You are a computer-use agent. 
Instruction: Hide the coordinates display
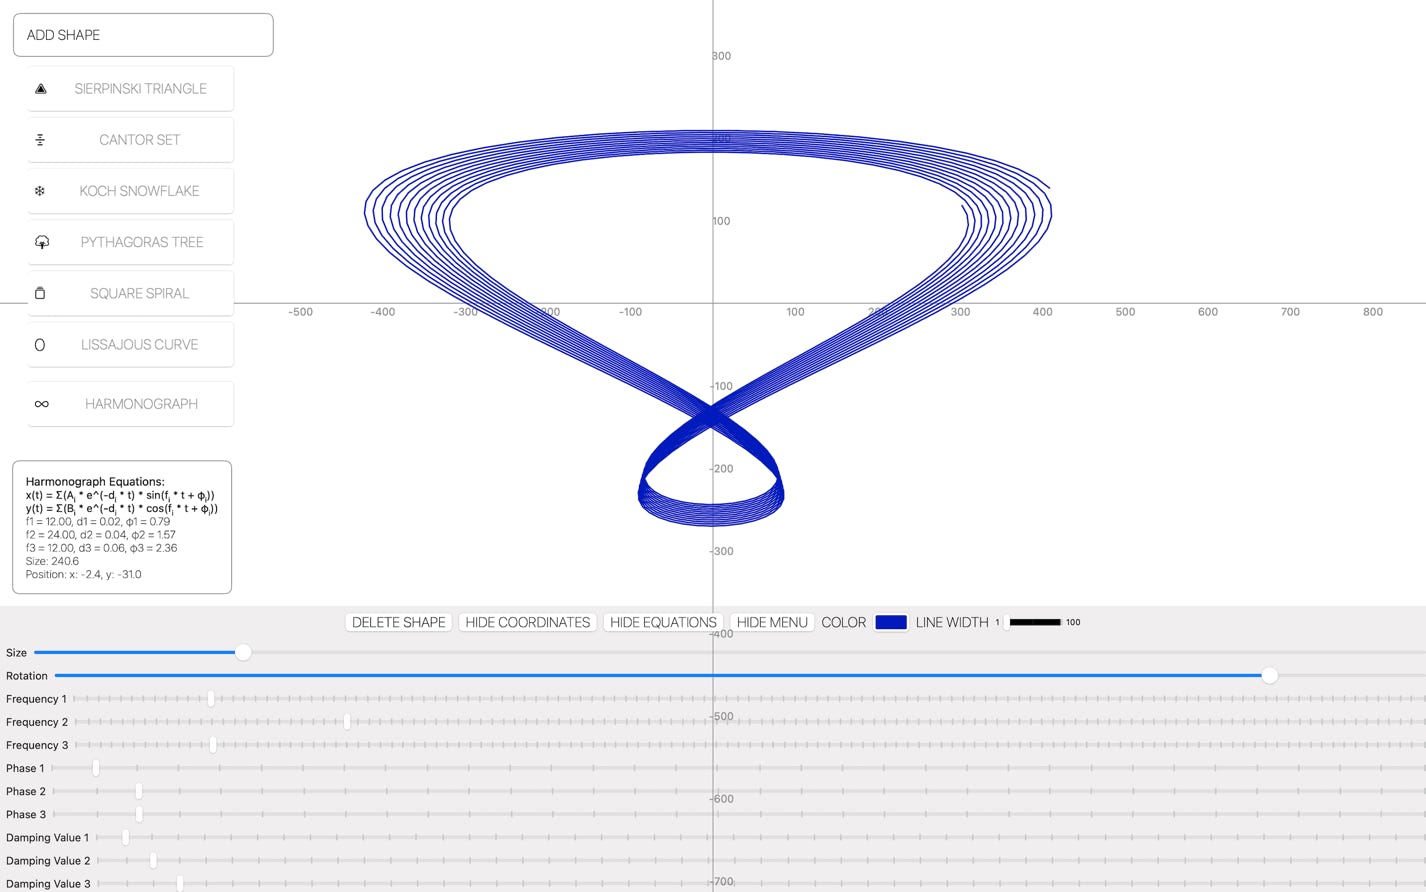pos(527,622)
